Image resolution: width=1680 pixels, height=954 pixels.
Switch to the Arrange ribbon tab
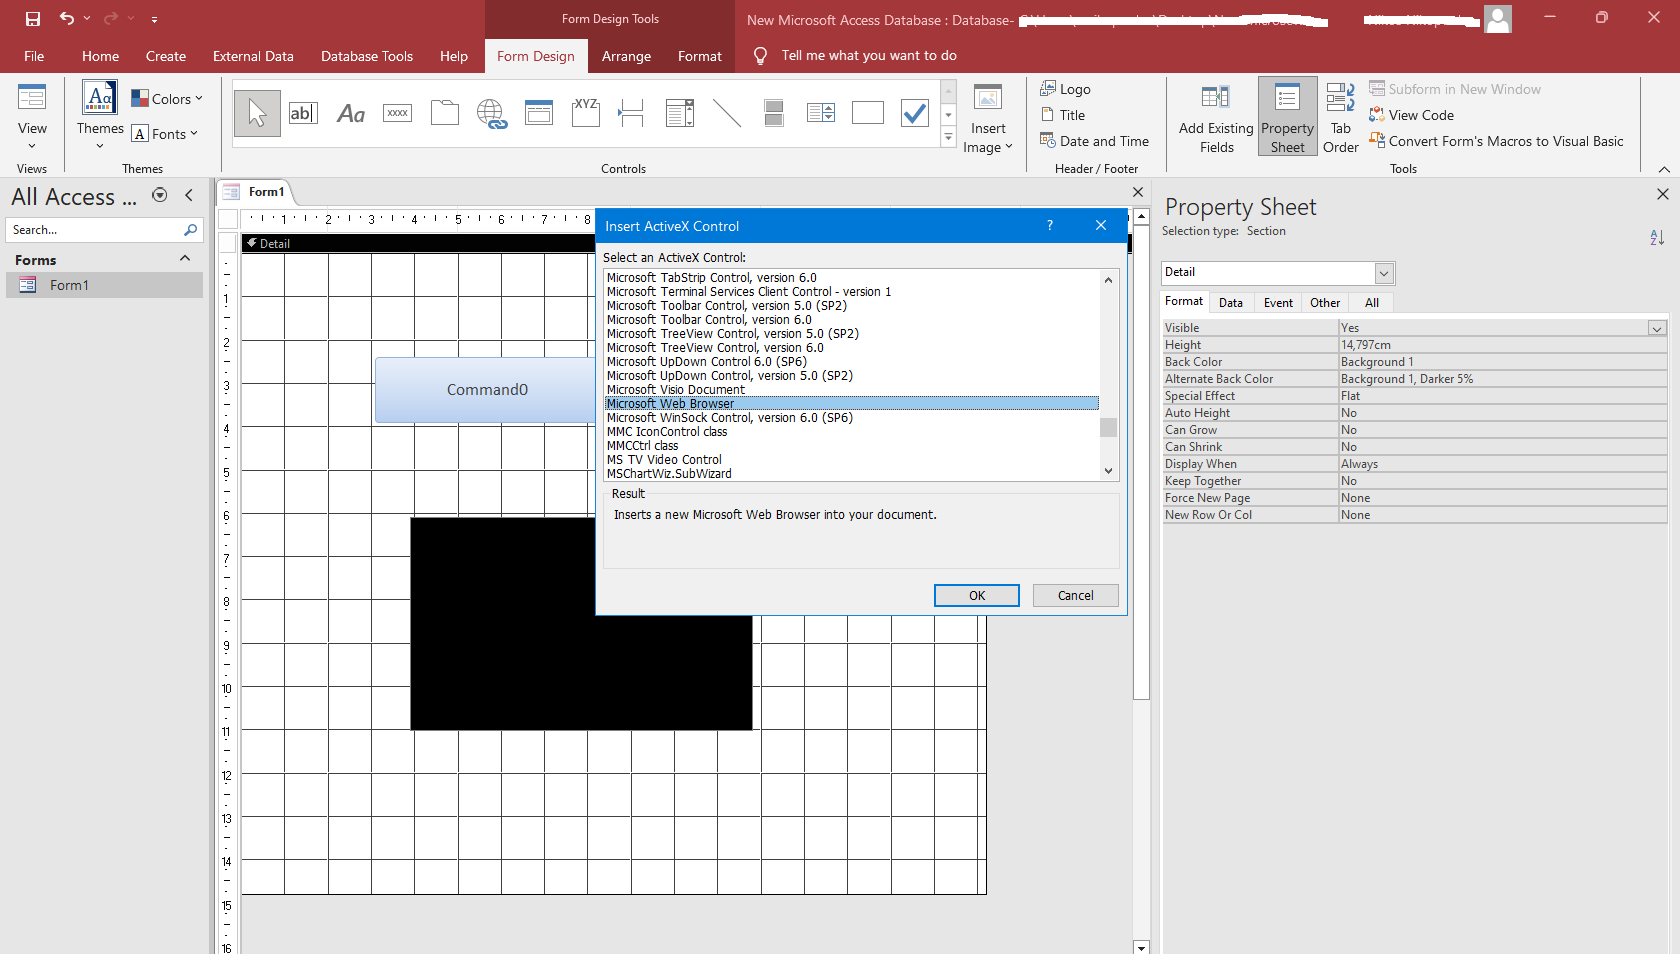point(626,56)
